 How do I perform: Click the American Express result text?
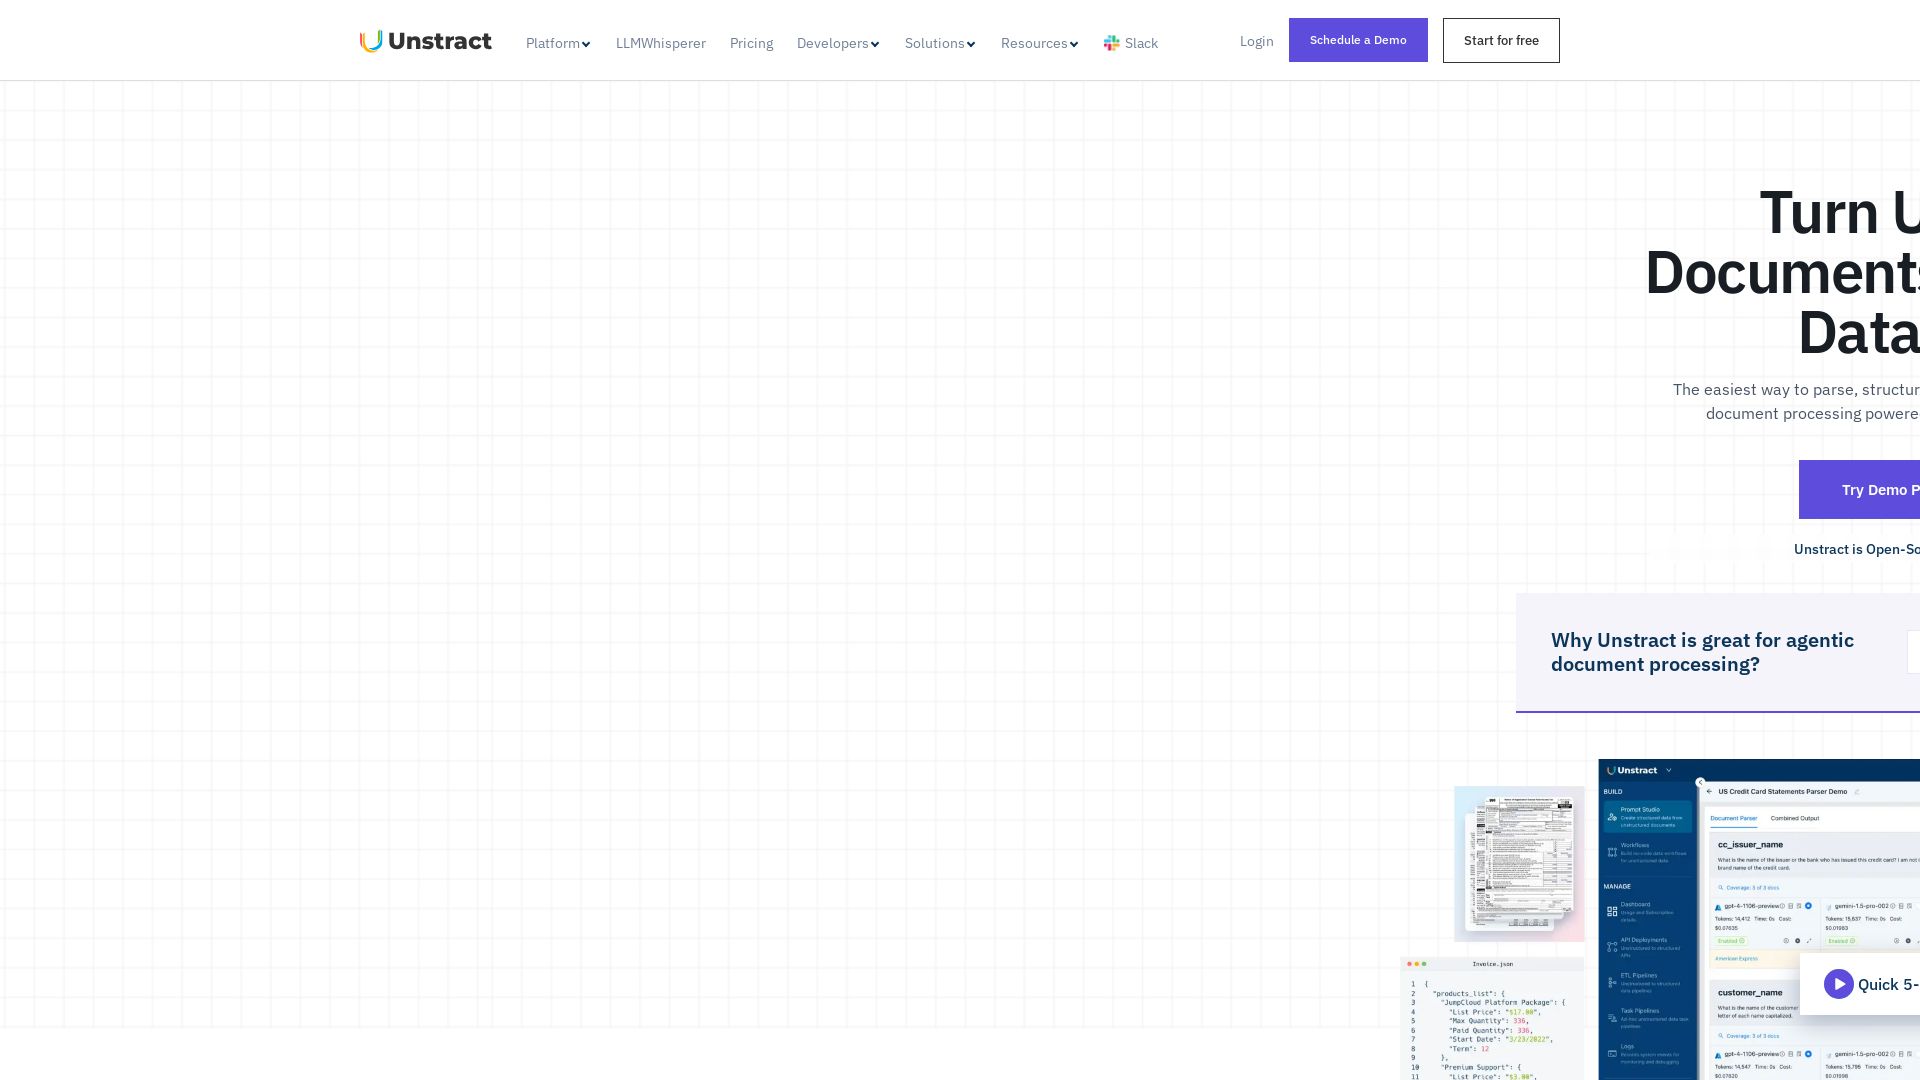tap(1737, 958)
